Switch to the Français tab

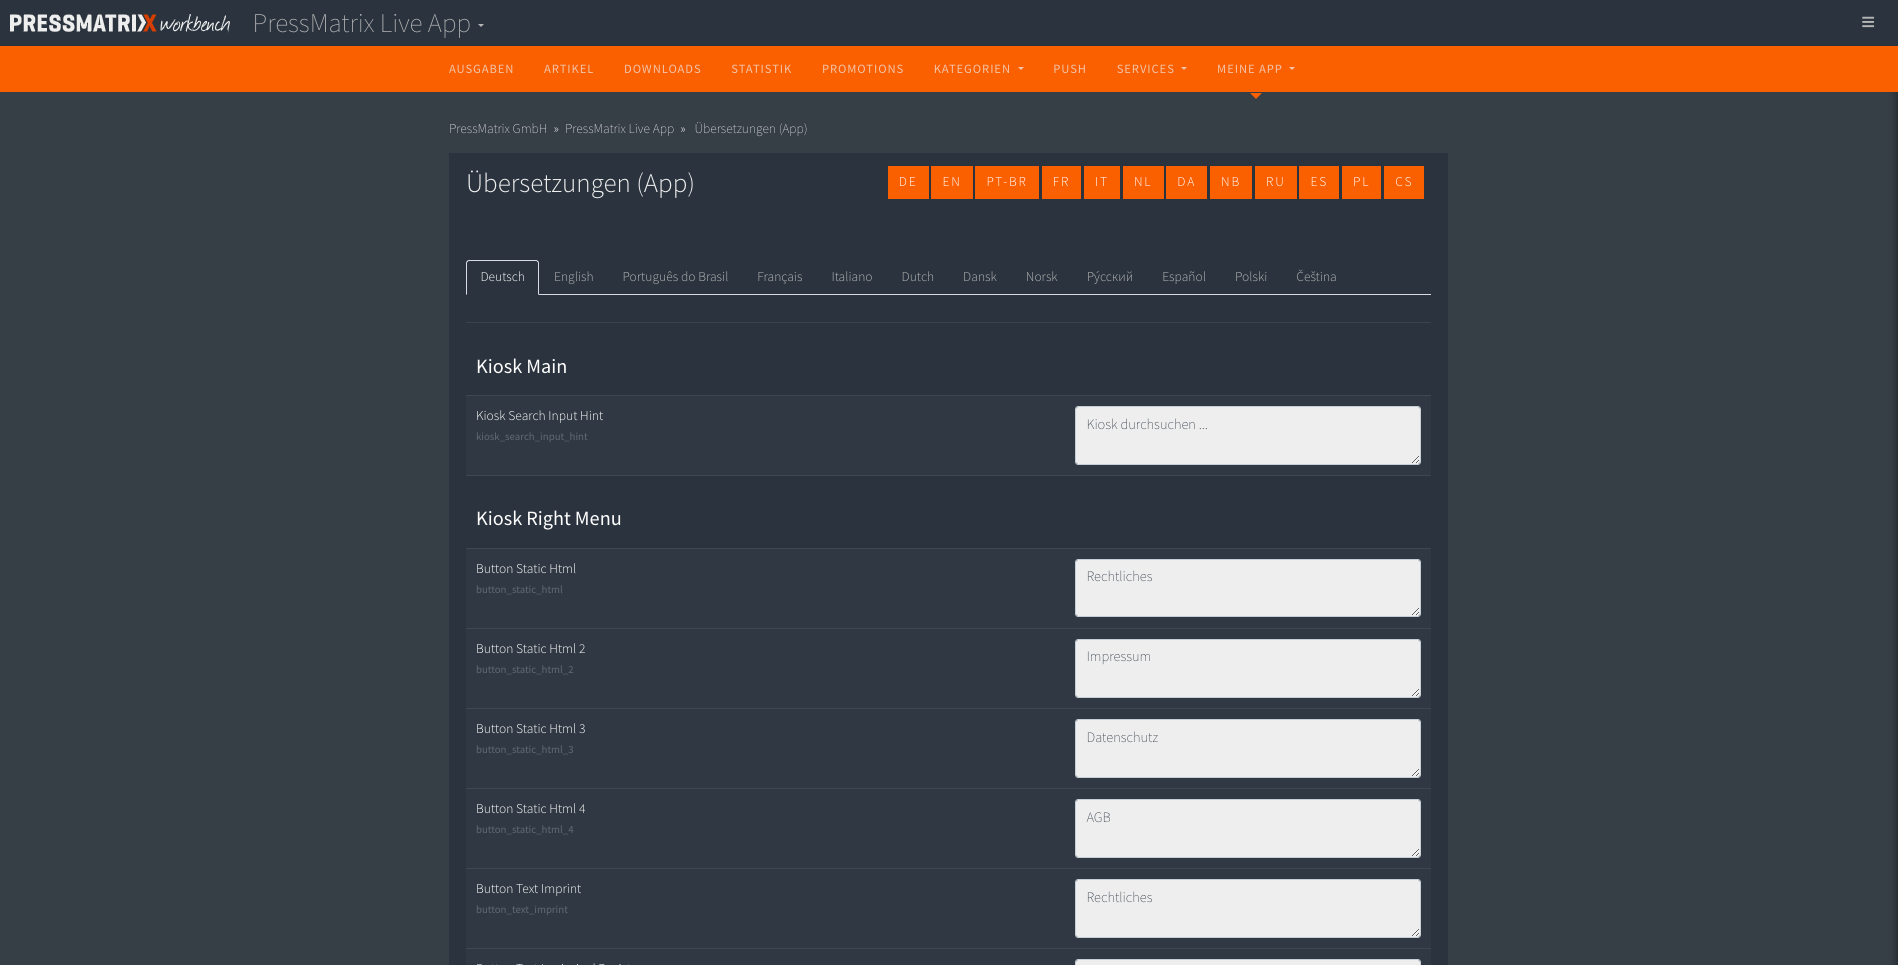(780, 277)
